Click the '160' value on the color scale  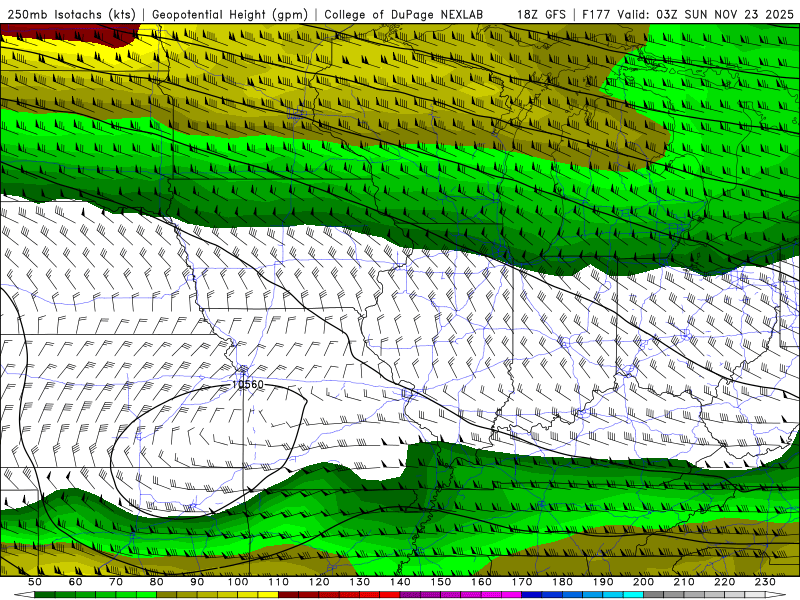click(481, 582)
